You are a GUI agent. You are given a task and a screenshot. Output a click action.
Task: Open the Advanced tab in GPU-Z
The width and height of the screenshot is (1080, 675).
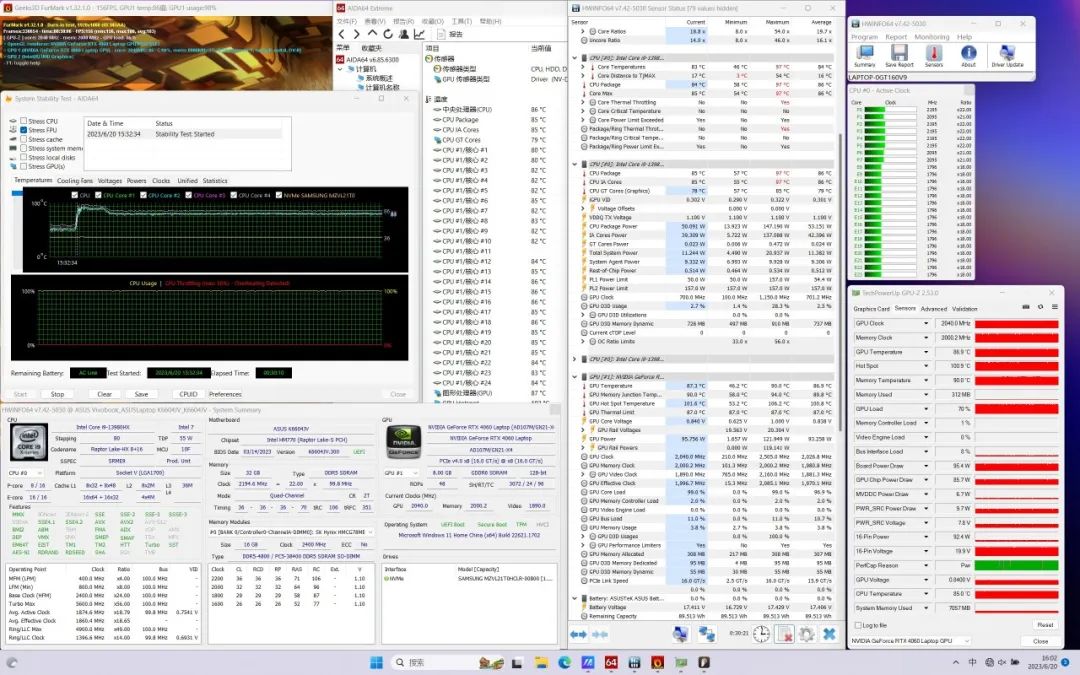(x=933, y=309)
